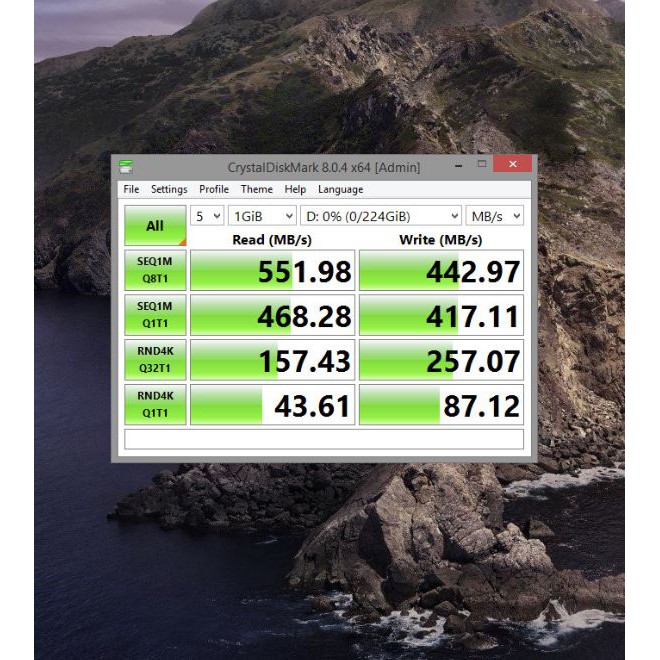Minimize the CrystalDiskMark window
660x660 pixels.
459,165
